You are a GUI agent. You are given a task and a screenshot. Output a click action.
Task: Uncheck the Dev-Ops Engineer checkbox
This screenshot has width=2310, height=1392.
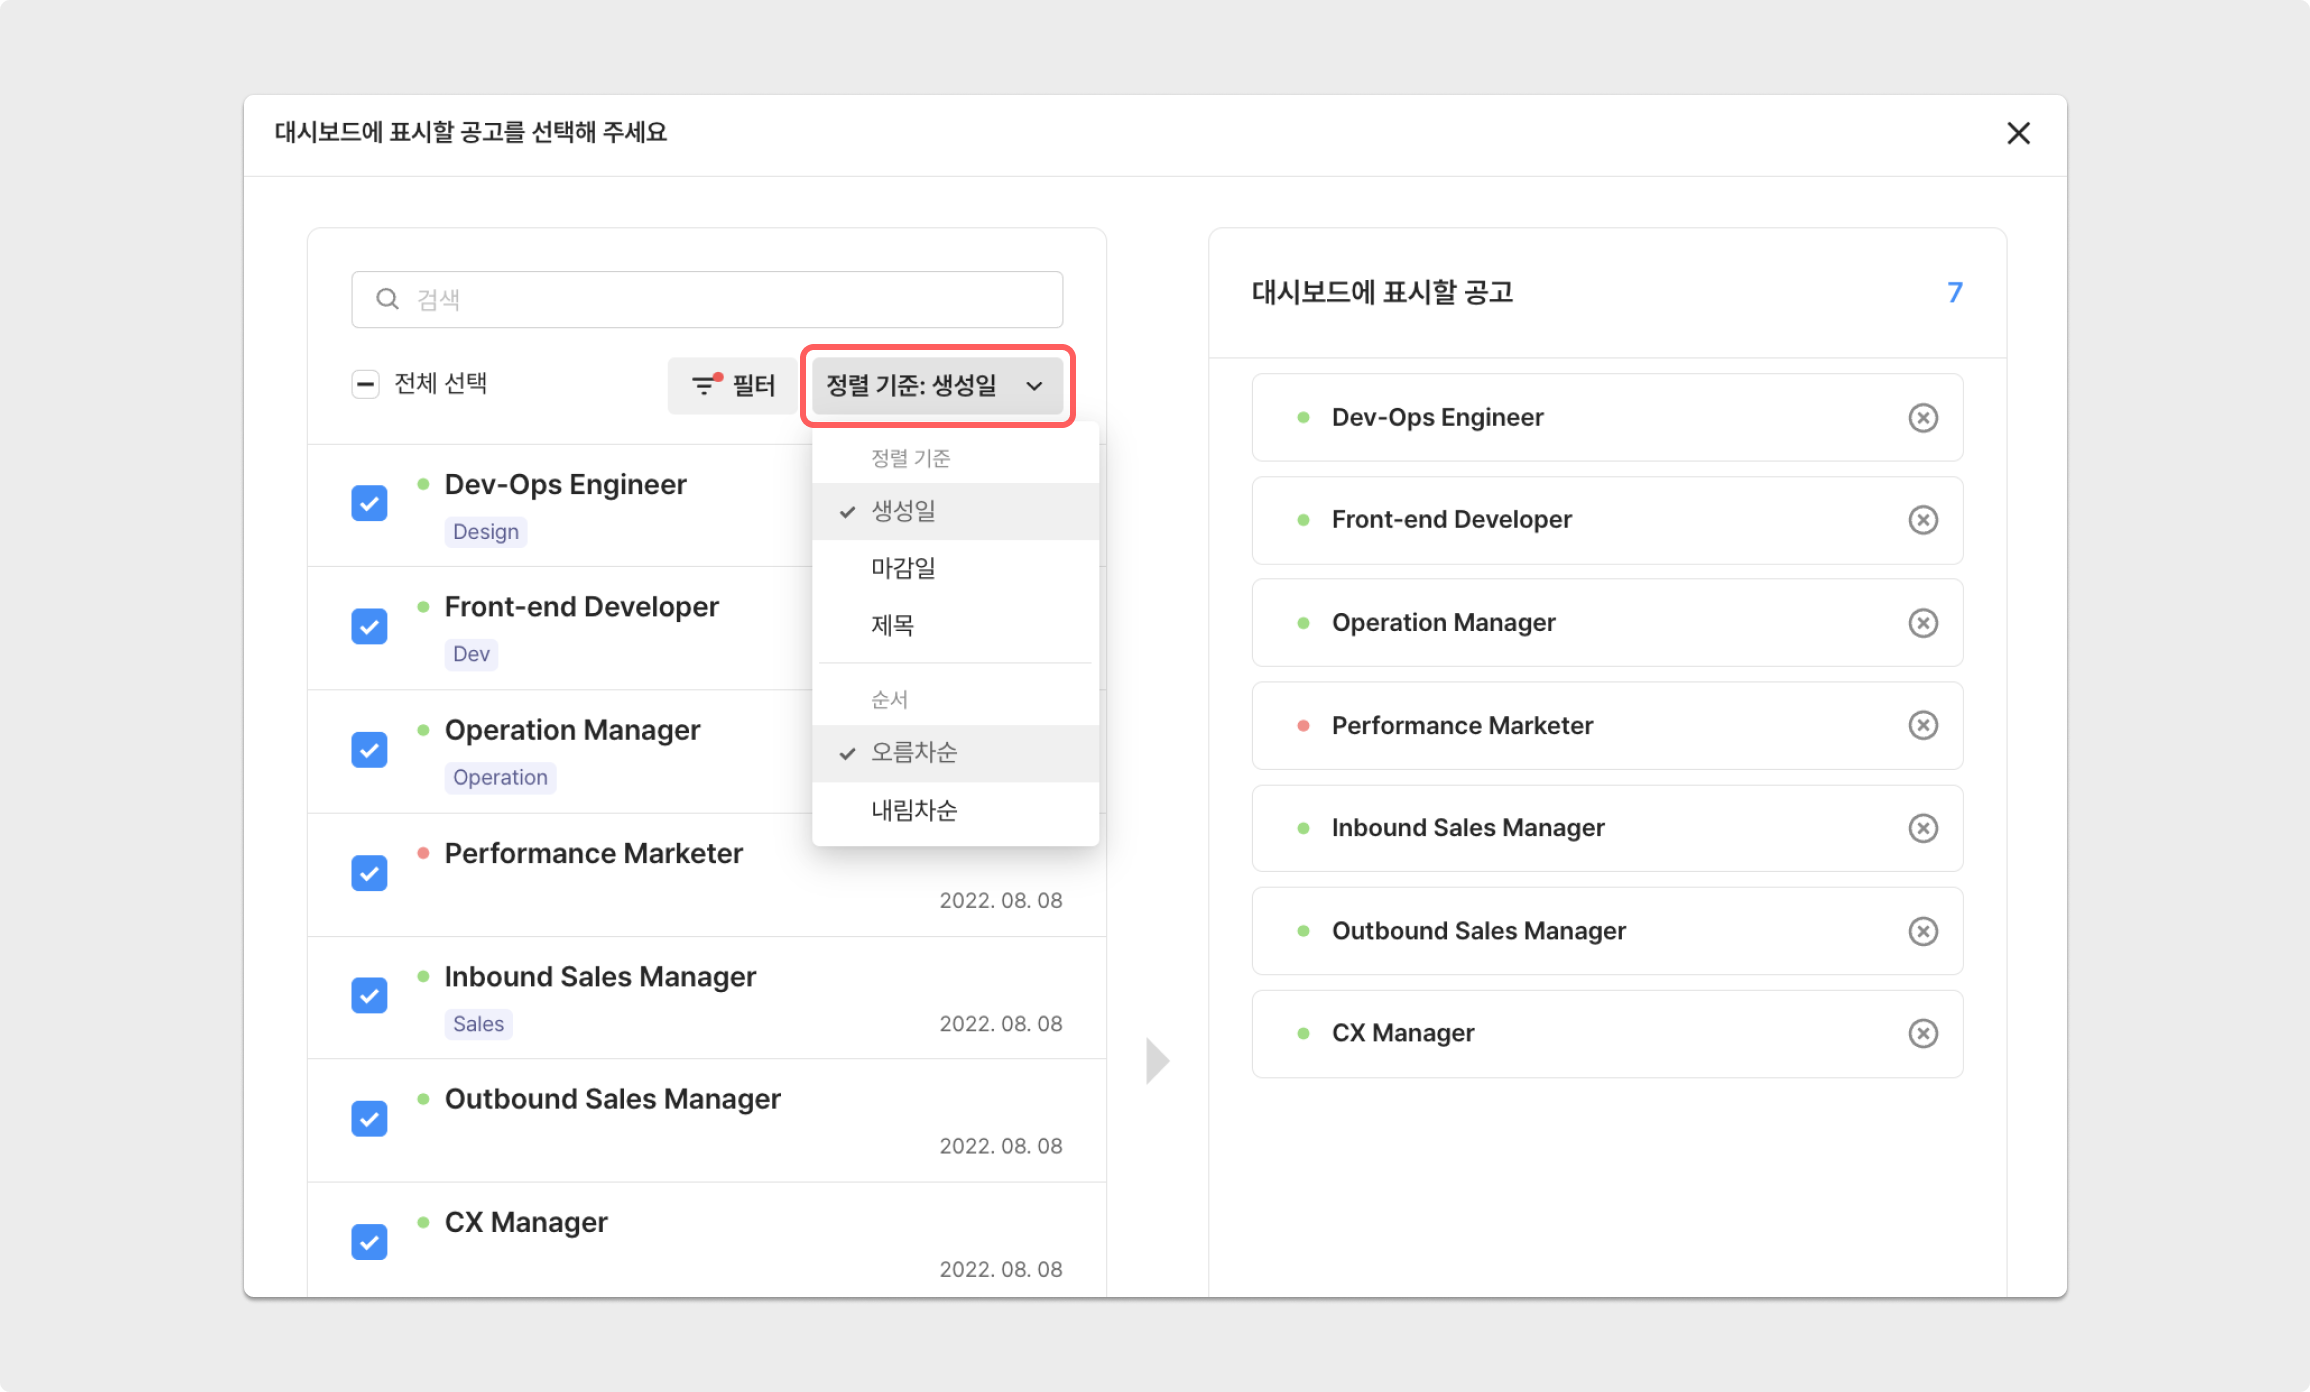point(369,503)
